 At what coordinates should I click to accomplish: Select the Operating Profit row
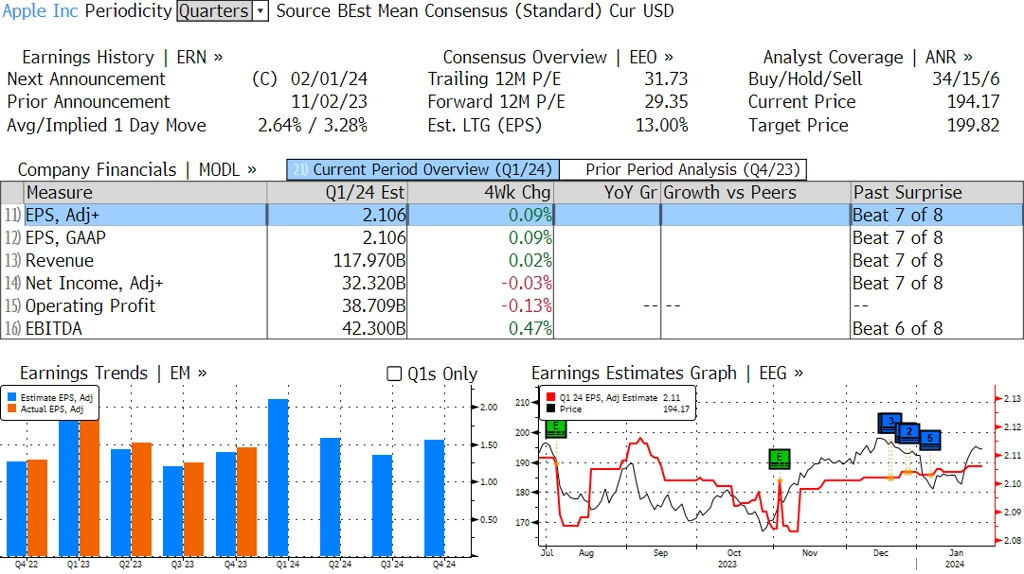(x=512, y=306)
